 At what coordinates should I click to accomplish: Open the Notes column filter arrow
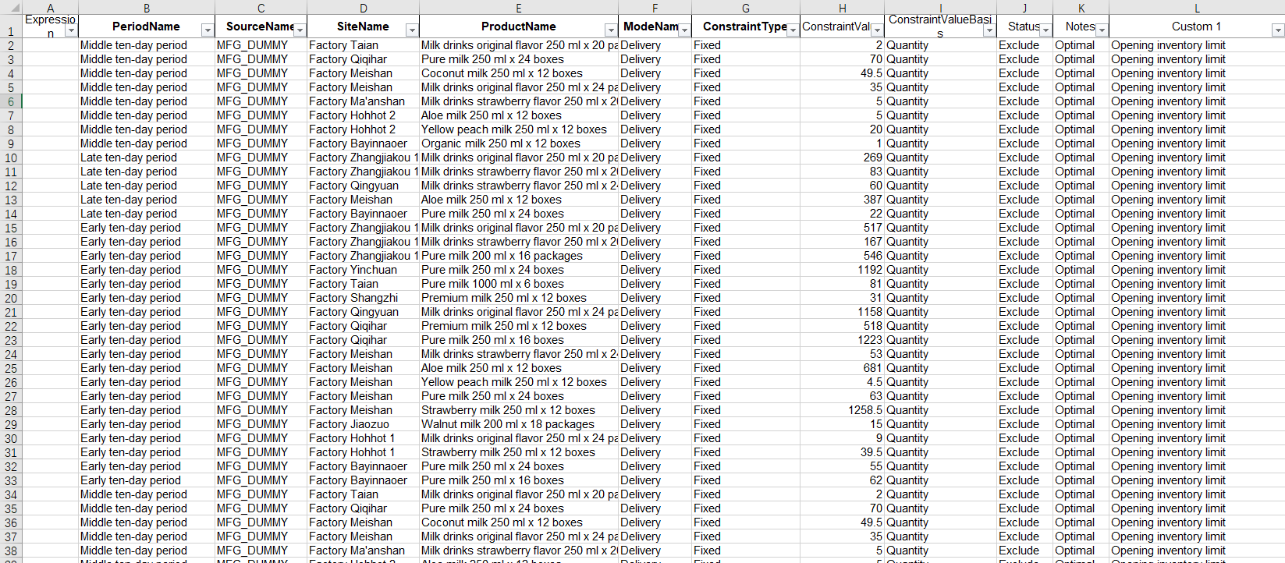click(x=1100, y=31)
